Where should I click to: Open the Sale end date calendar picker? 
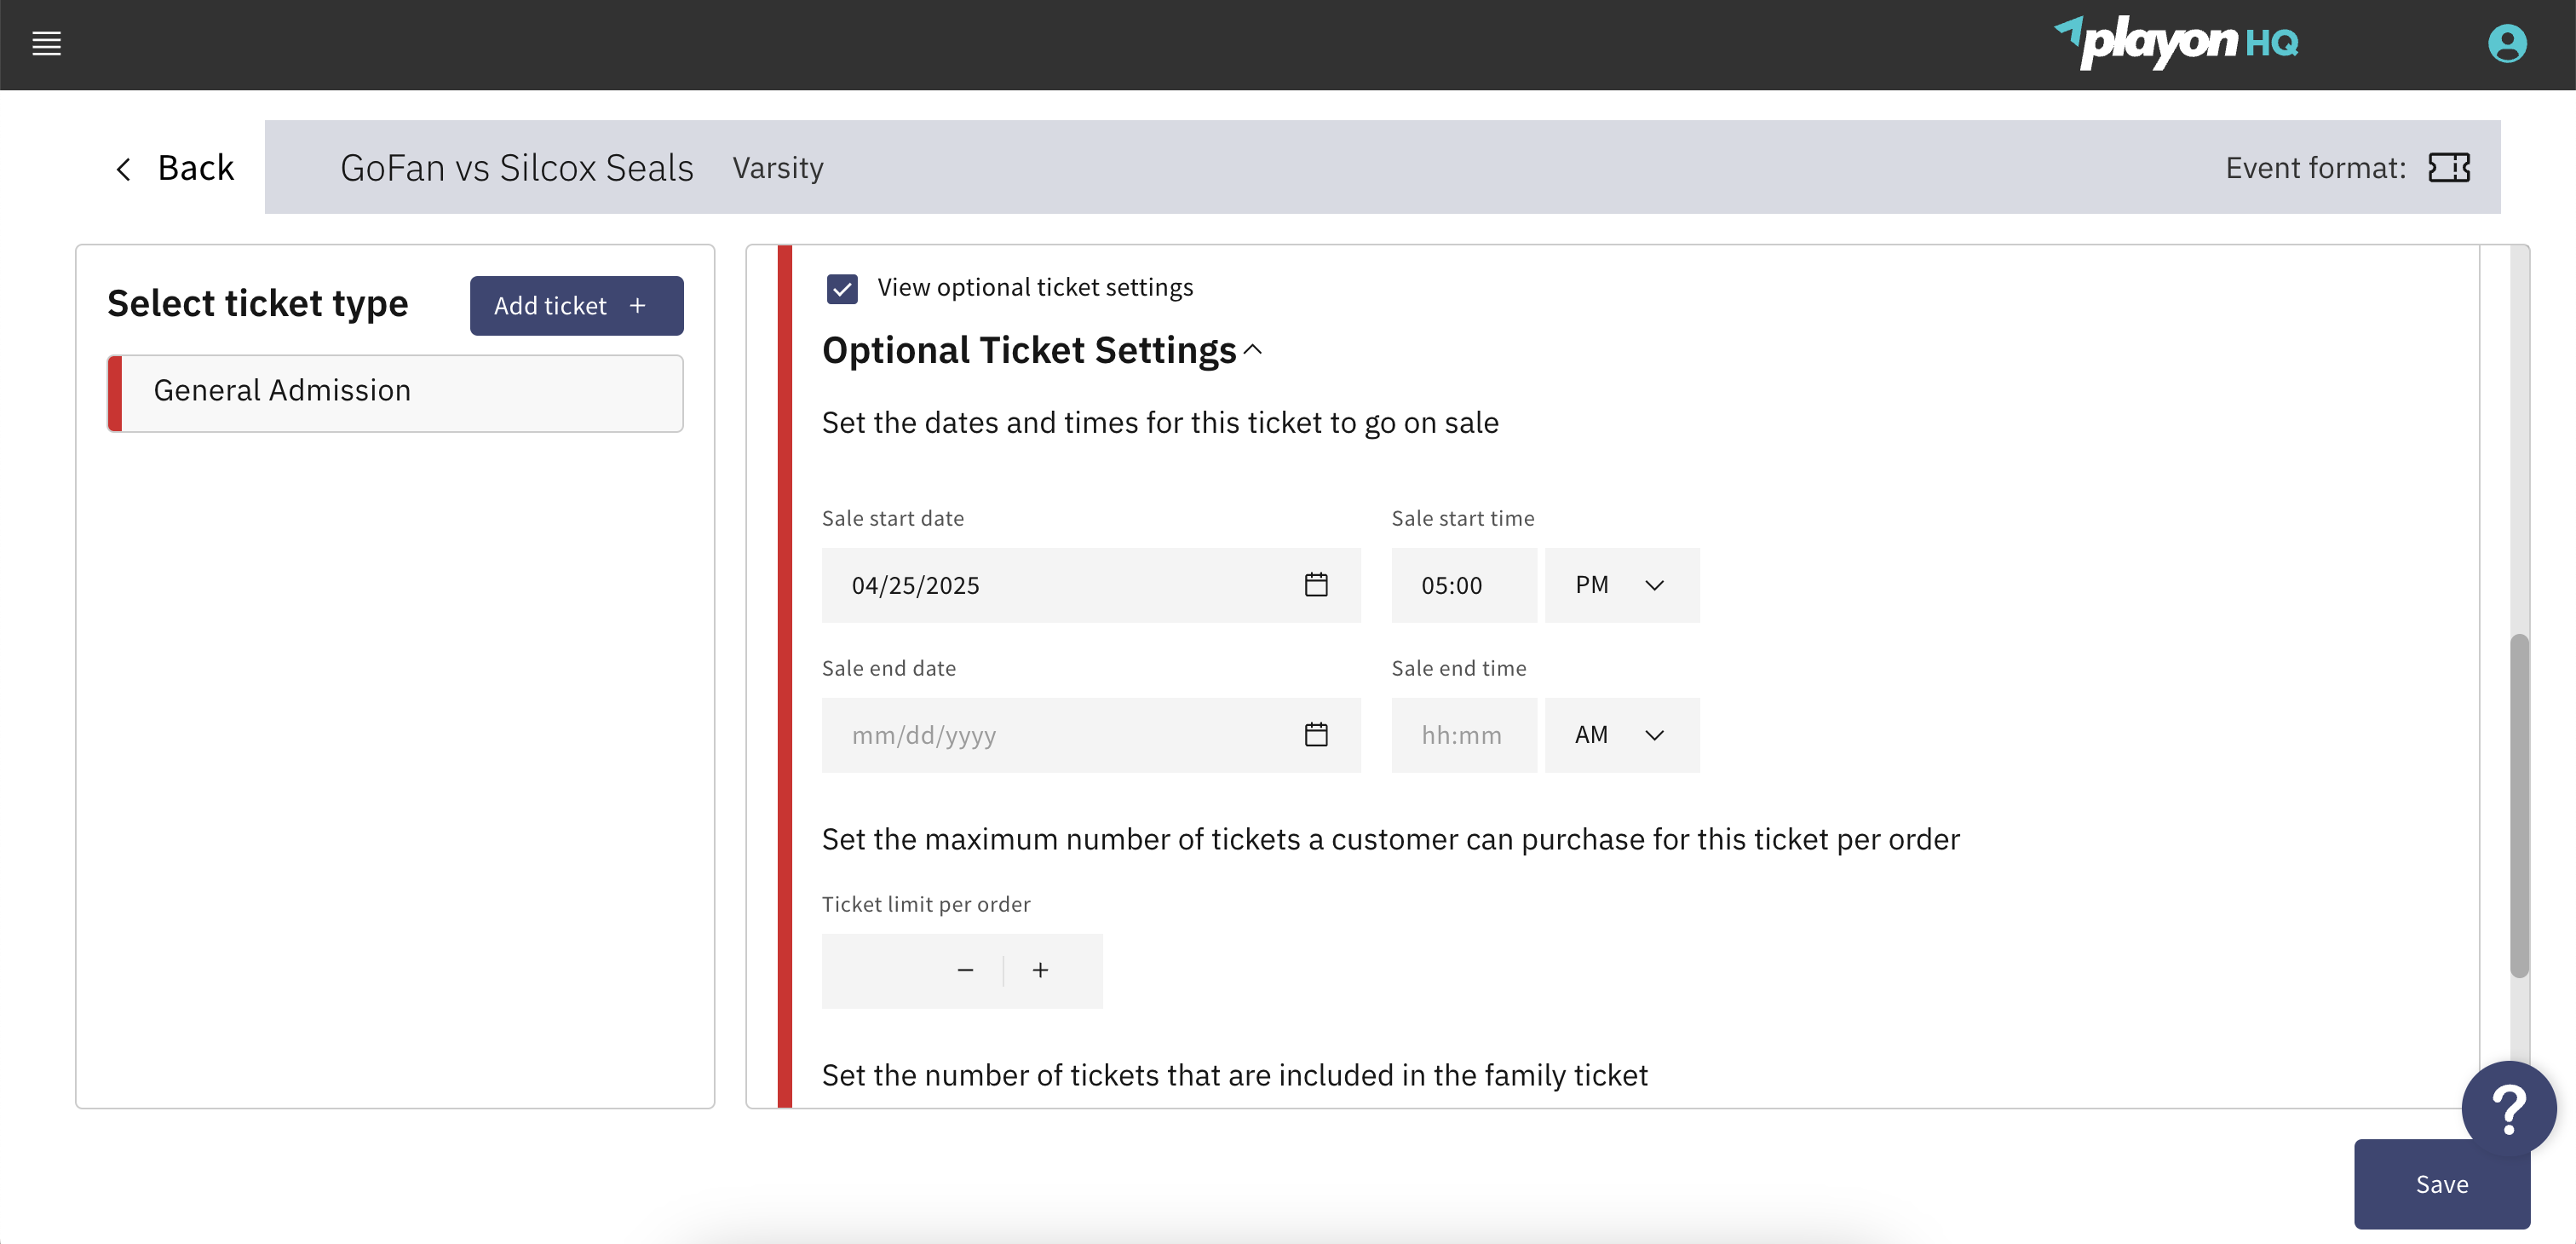[x=1316, y=735]
